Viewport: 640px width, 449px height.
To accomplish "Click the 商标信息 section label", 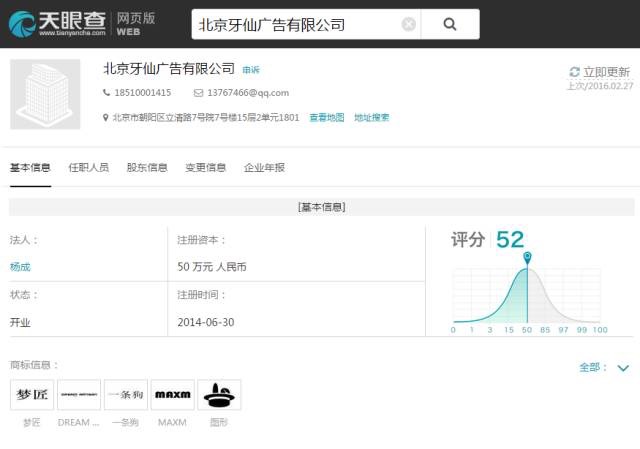I will pyautogui.click(x=34, y=365).
